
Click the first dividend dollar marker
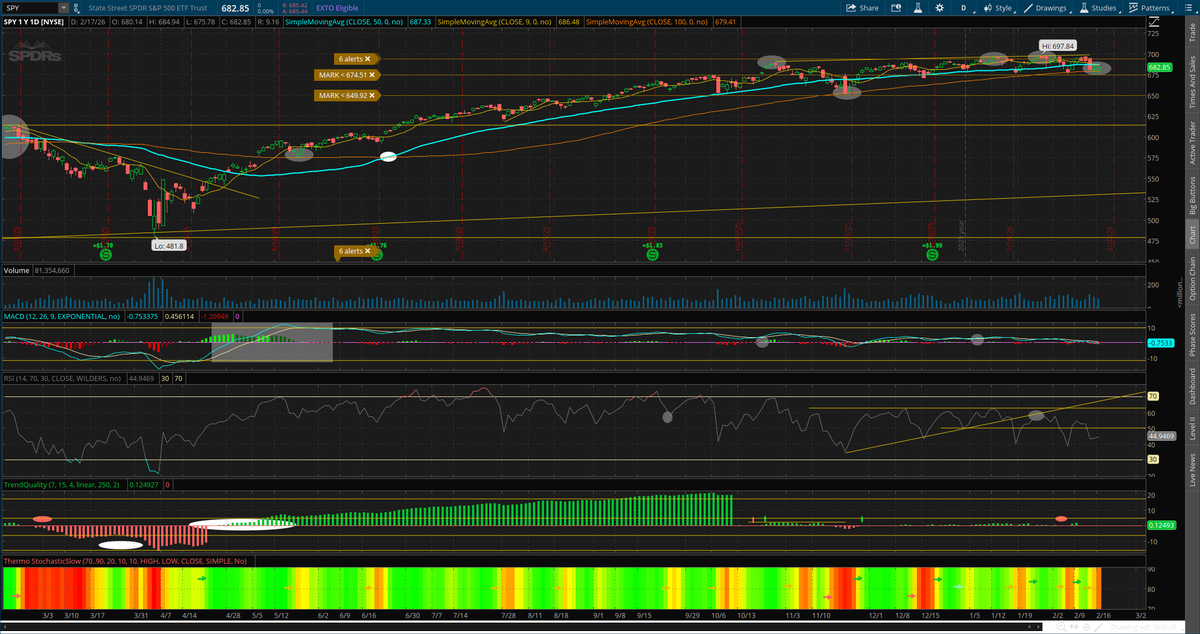point(104,255)
